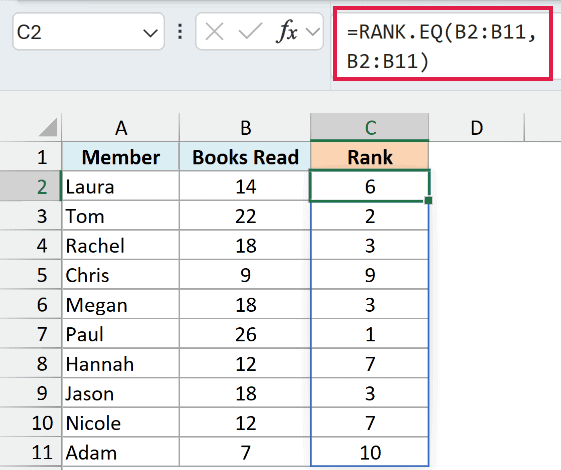
Task: Click the fill handle of cell C2
Action: [428, 200]
